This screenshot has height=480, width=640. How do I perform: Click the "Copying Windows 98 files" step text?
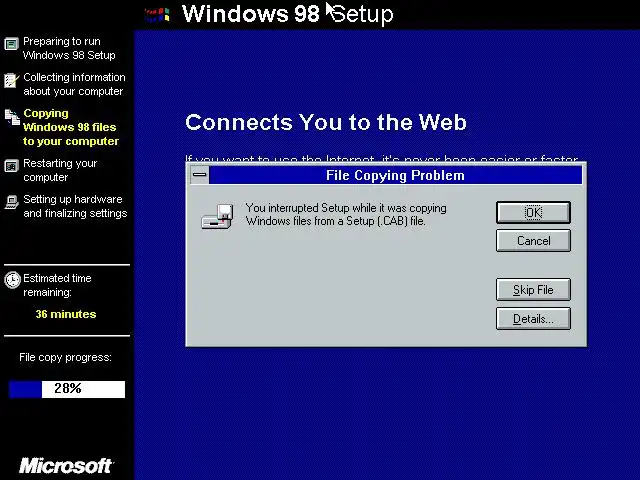(x=71, y=127)
